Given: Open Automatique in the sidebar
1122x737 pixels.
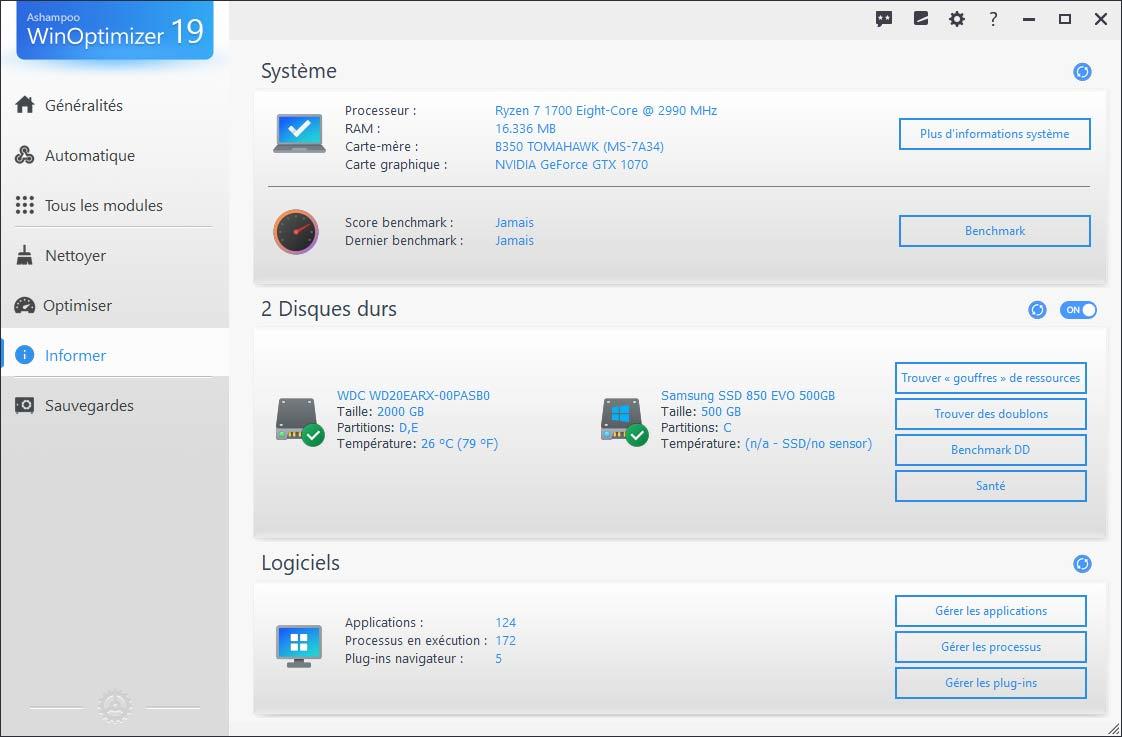Looking at the screenshot, I should tap(114, 155).
